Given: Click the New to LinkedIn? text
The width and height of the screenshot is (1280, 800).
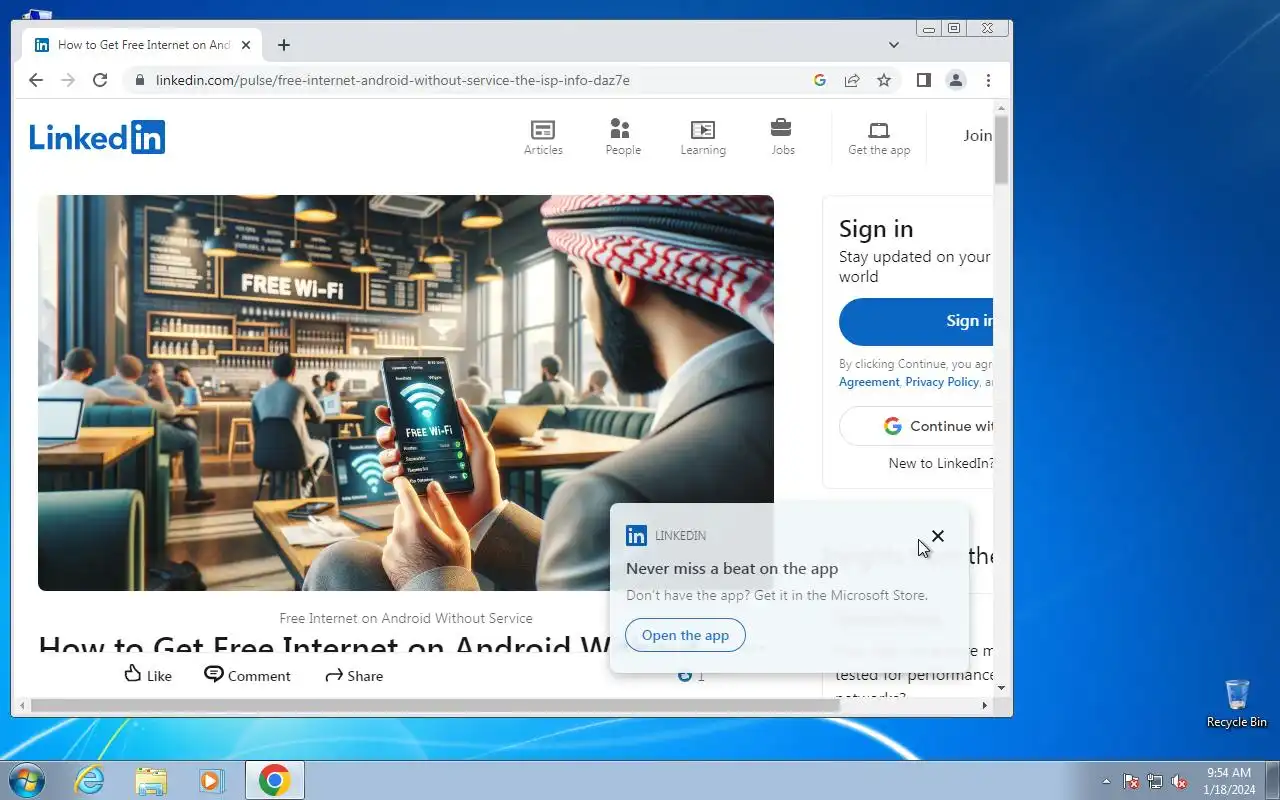Looking at the screenshot, I should [941, 463].
